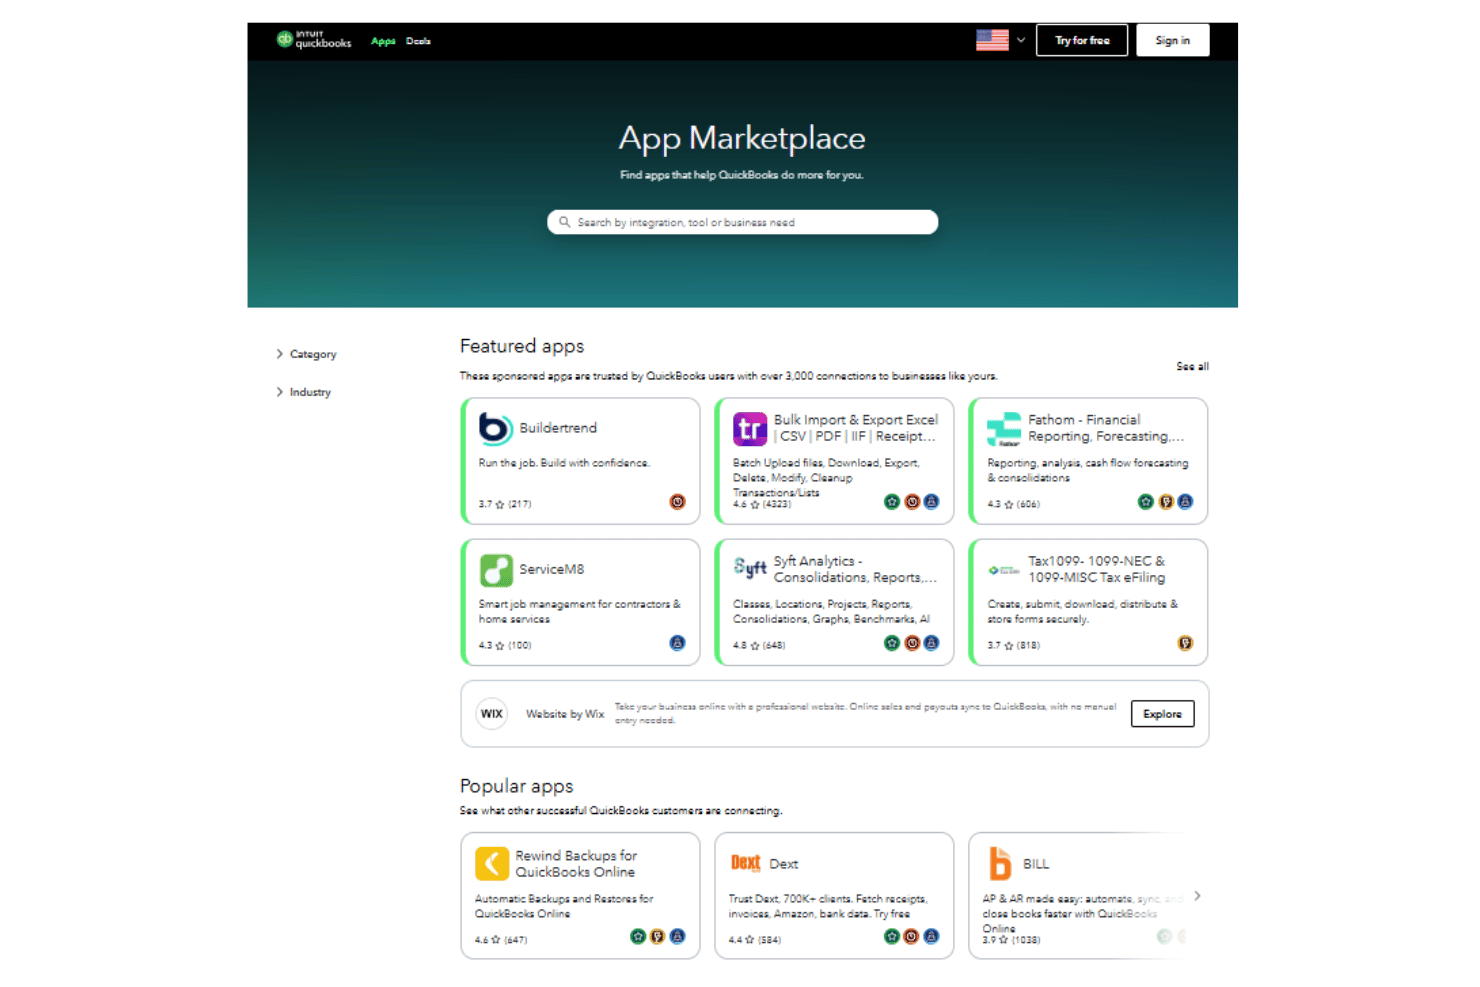
Task: Open the BILL app title
Action: pyautogui.click(x=1036, y=864)
